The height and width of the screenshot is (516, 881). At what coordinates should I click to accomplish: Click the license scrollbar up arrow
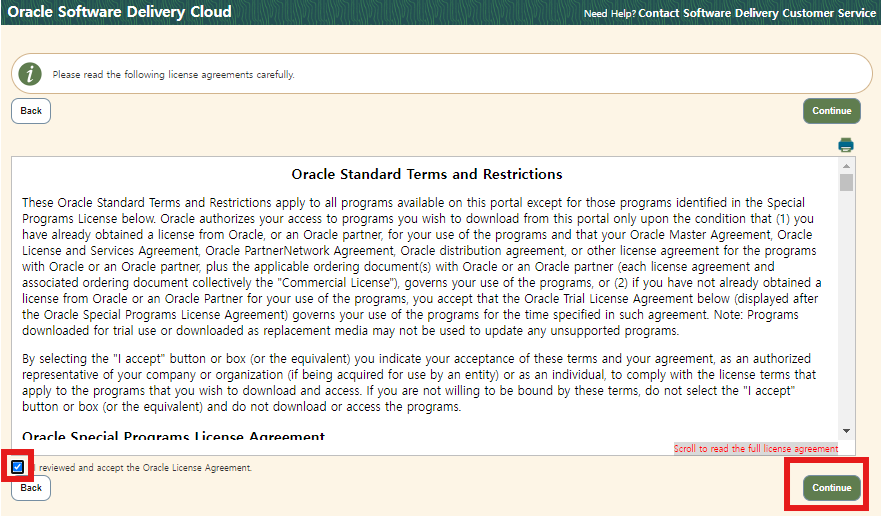tap(846, 166)
